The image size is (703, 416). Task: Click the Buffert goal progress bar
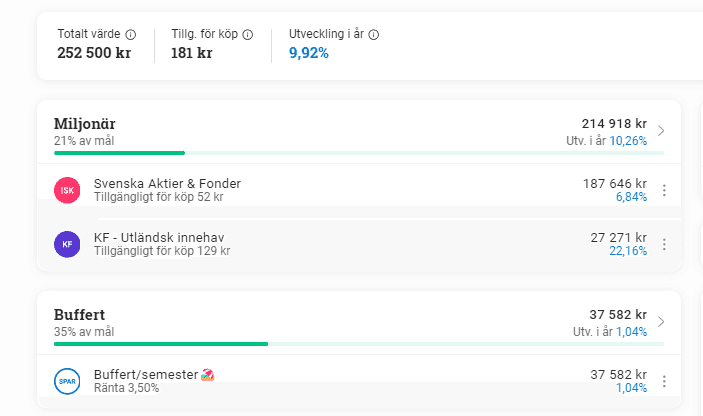[x=160, y=344]
